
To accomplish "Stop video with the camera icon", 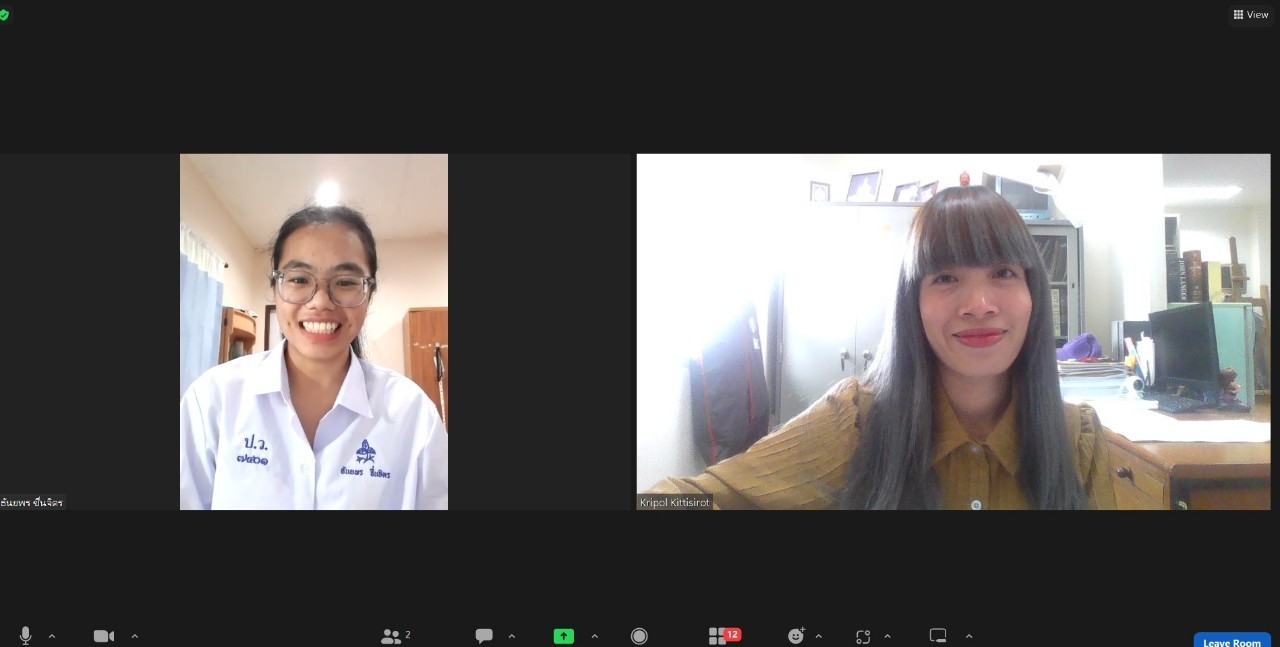I will [103, 636].
